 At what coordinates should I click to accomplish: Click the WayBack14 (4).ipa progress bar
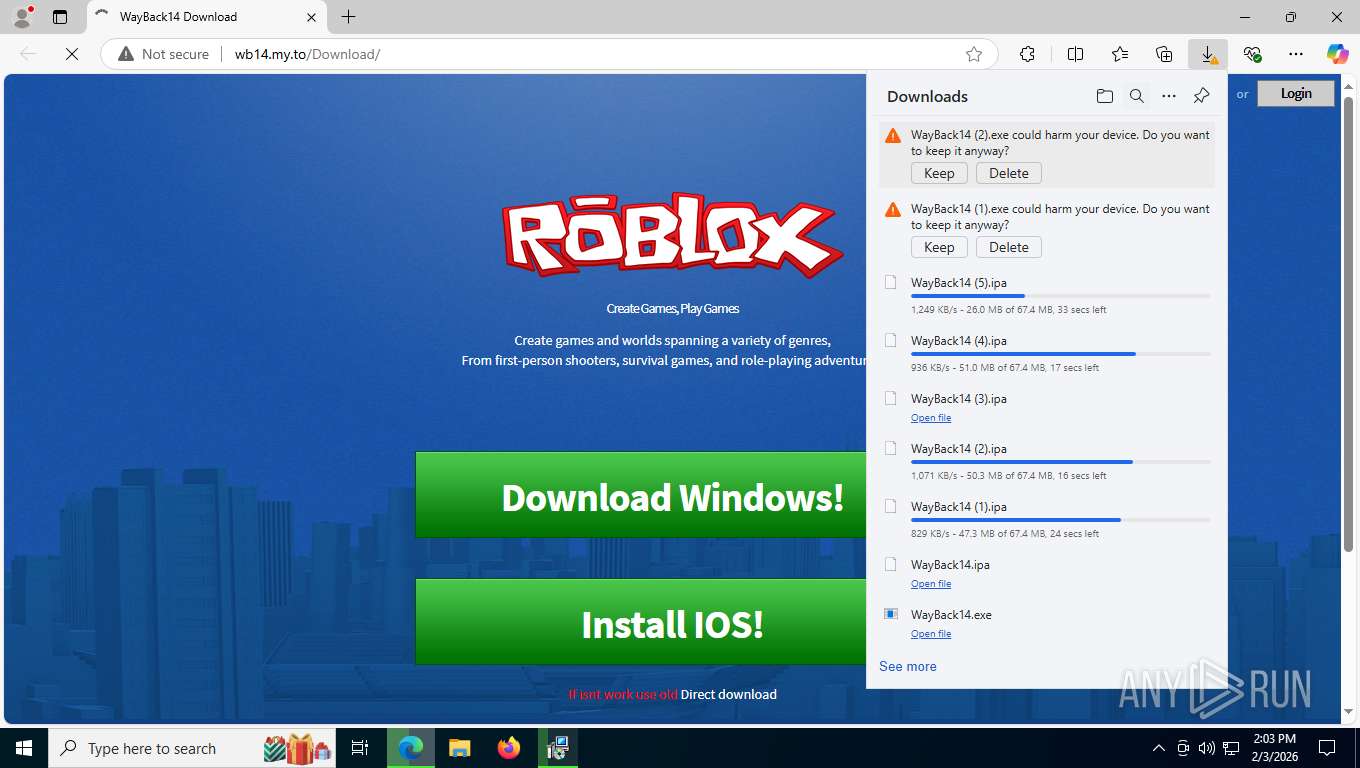tap(1061, 354)
